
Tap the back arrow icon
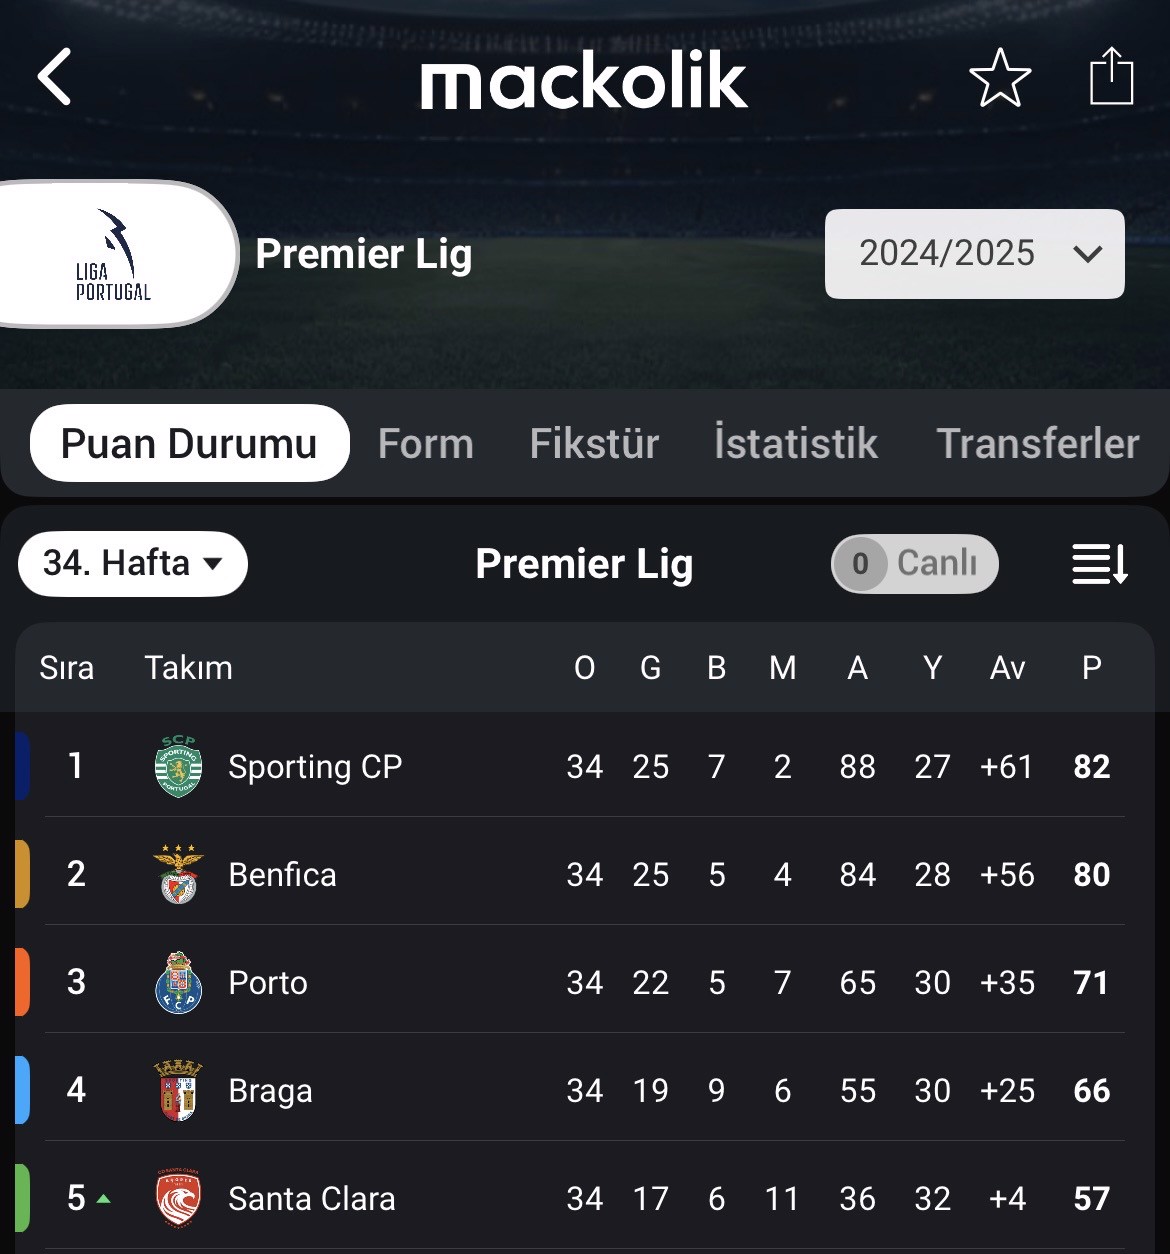(55, 77)
